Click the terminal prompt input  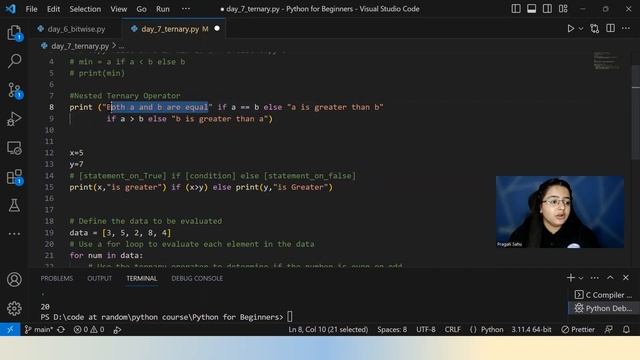[x=289, y=317]
